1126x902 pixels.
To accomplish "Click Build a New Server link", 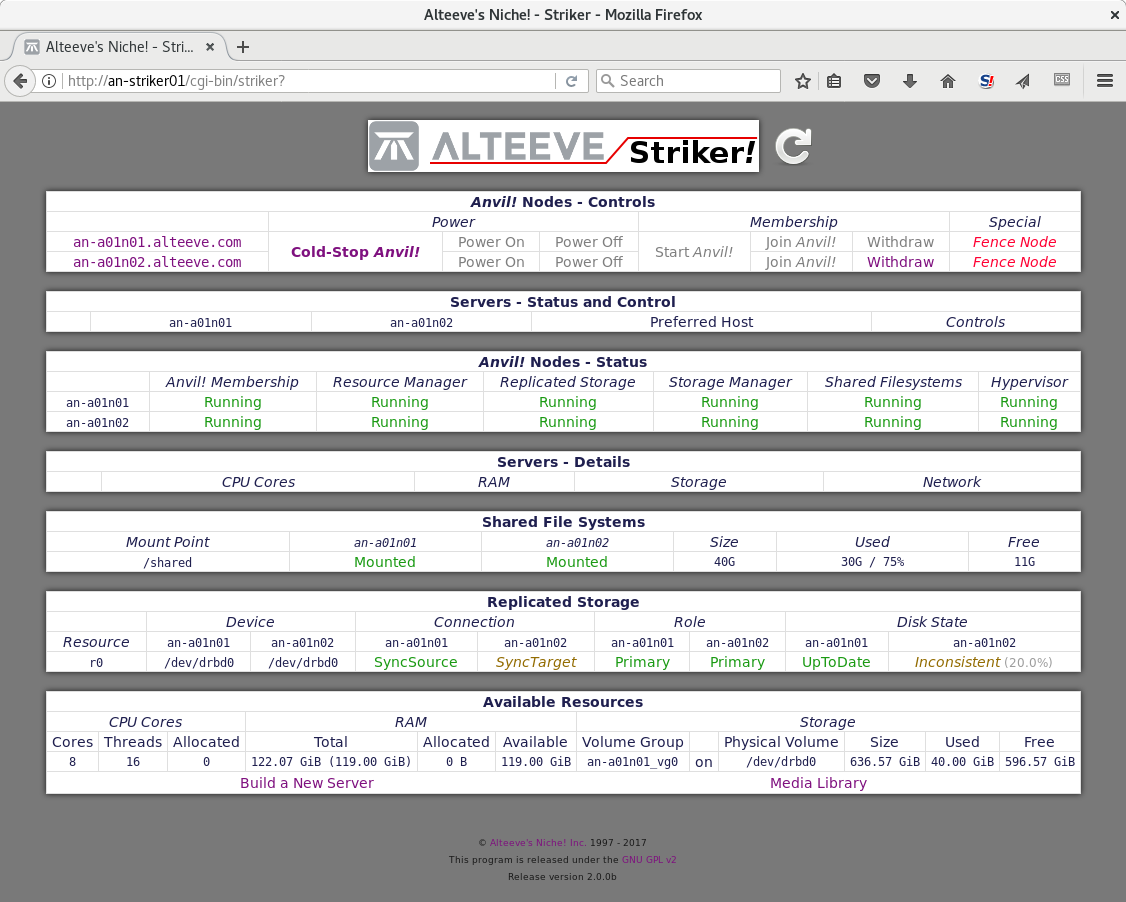I will tap(307, 783).
